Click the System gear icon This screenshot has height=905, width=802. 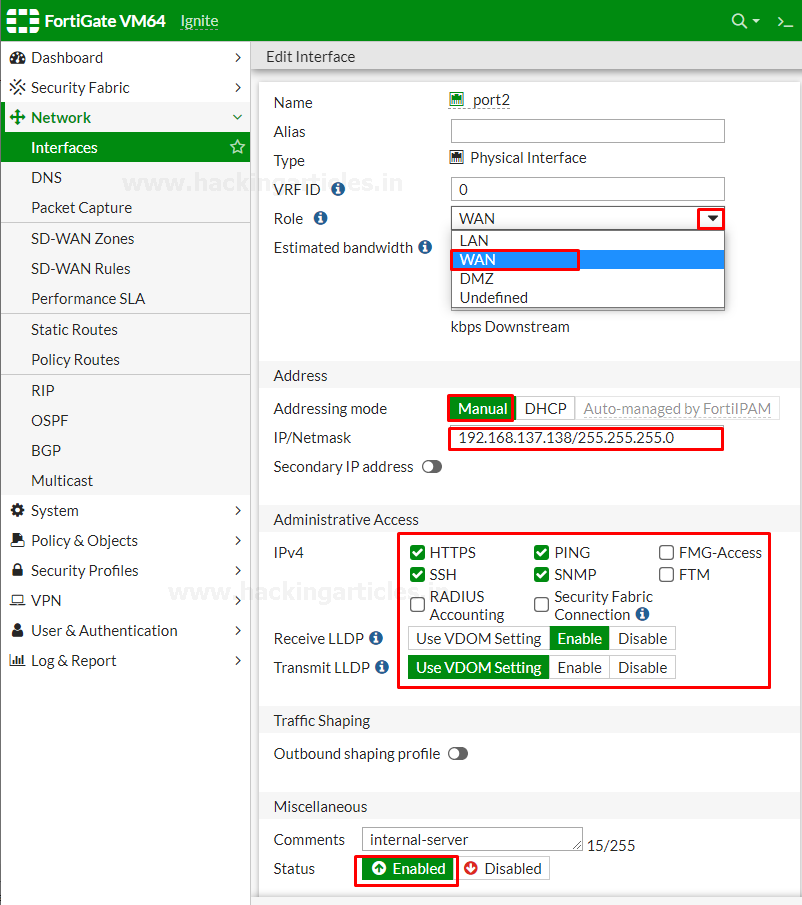(x=18, y=510)
